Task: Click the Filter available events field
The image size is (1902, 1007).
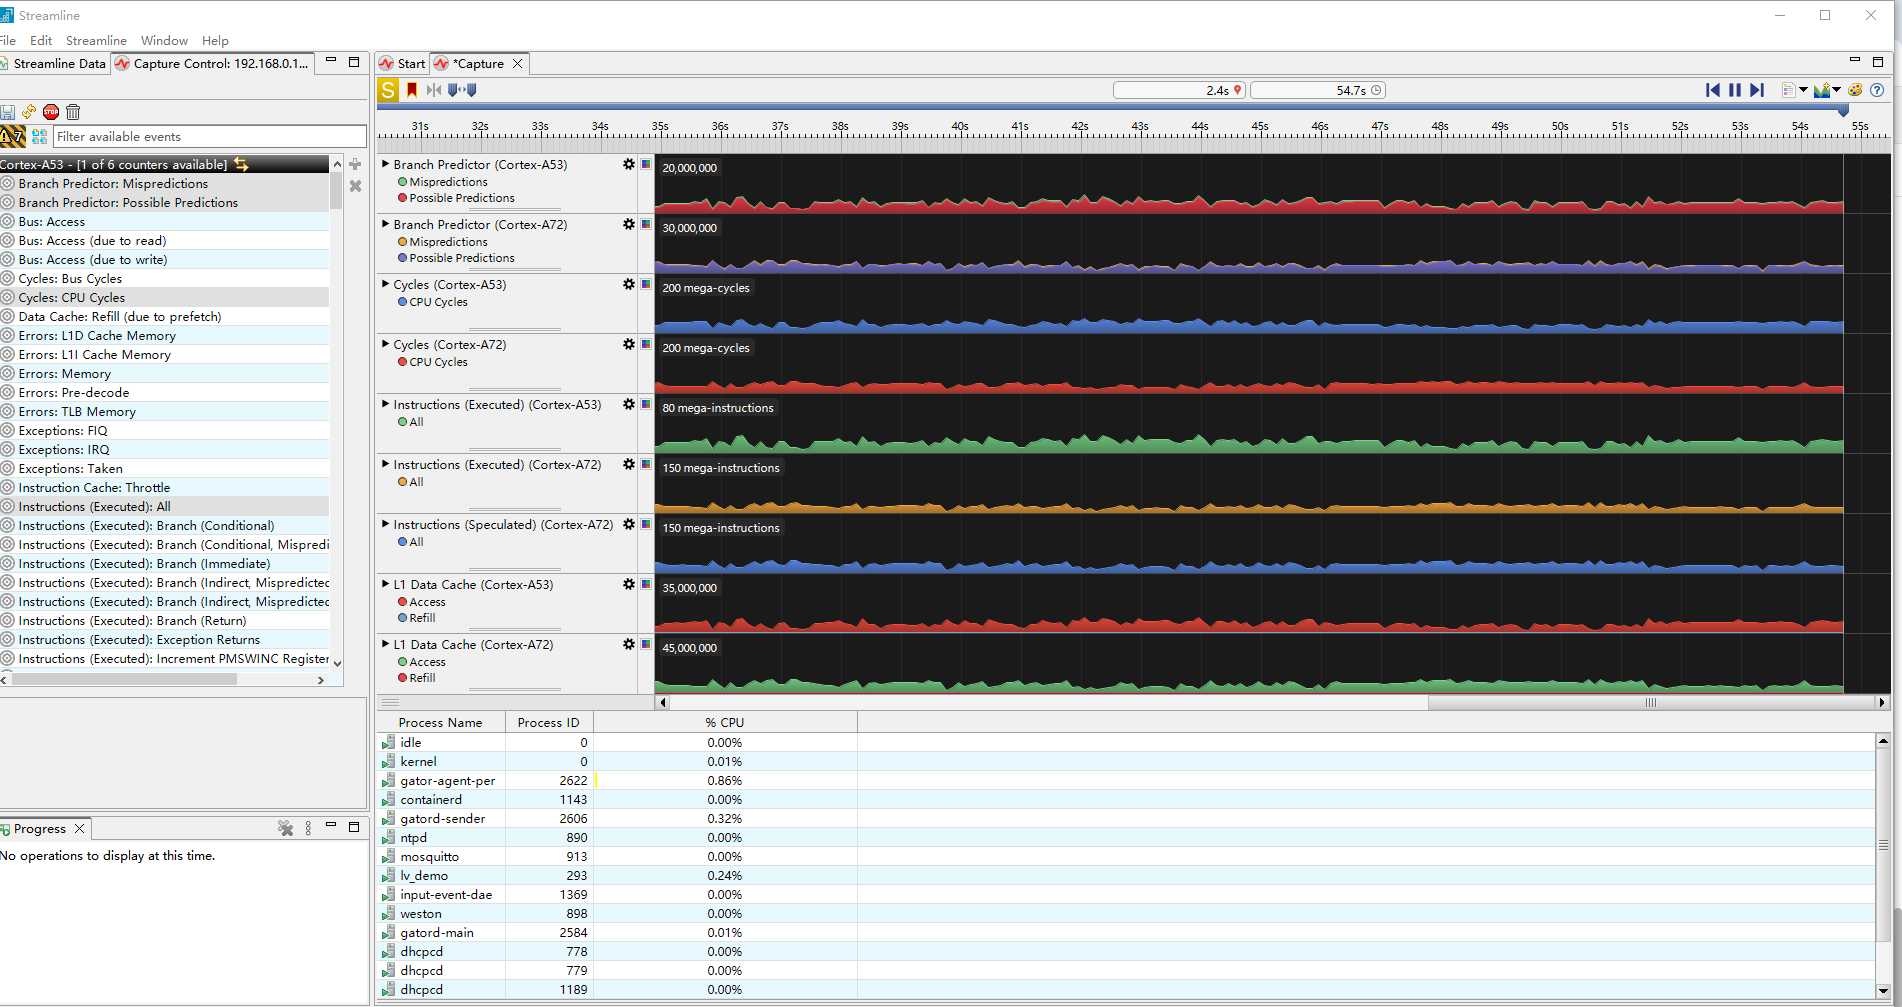Action: 210,137
